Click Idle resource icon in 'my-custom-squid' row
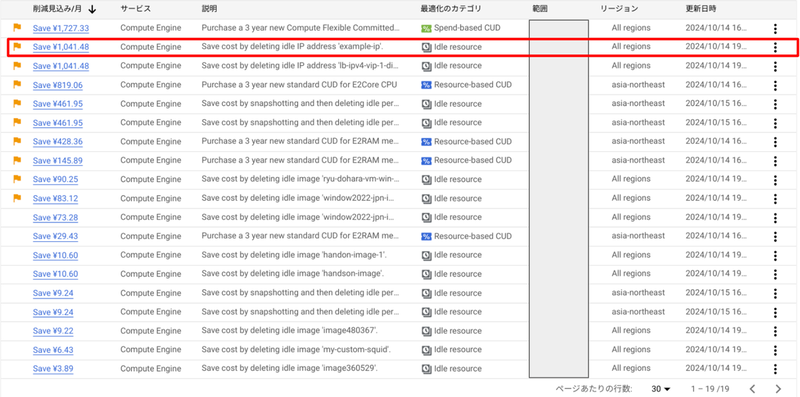Screen dimensions: 800x397 coord(426,350)
